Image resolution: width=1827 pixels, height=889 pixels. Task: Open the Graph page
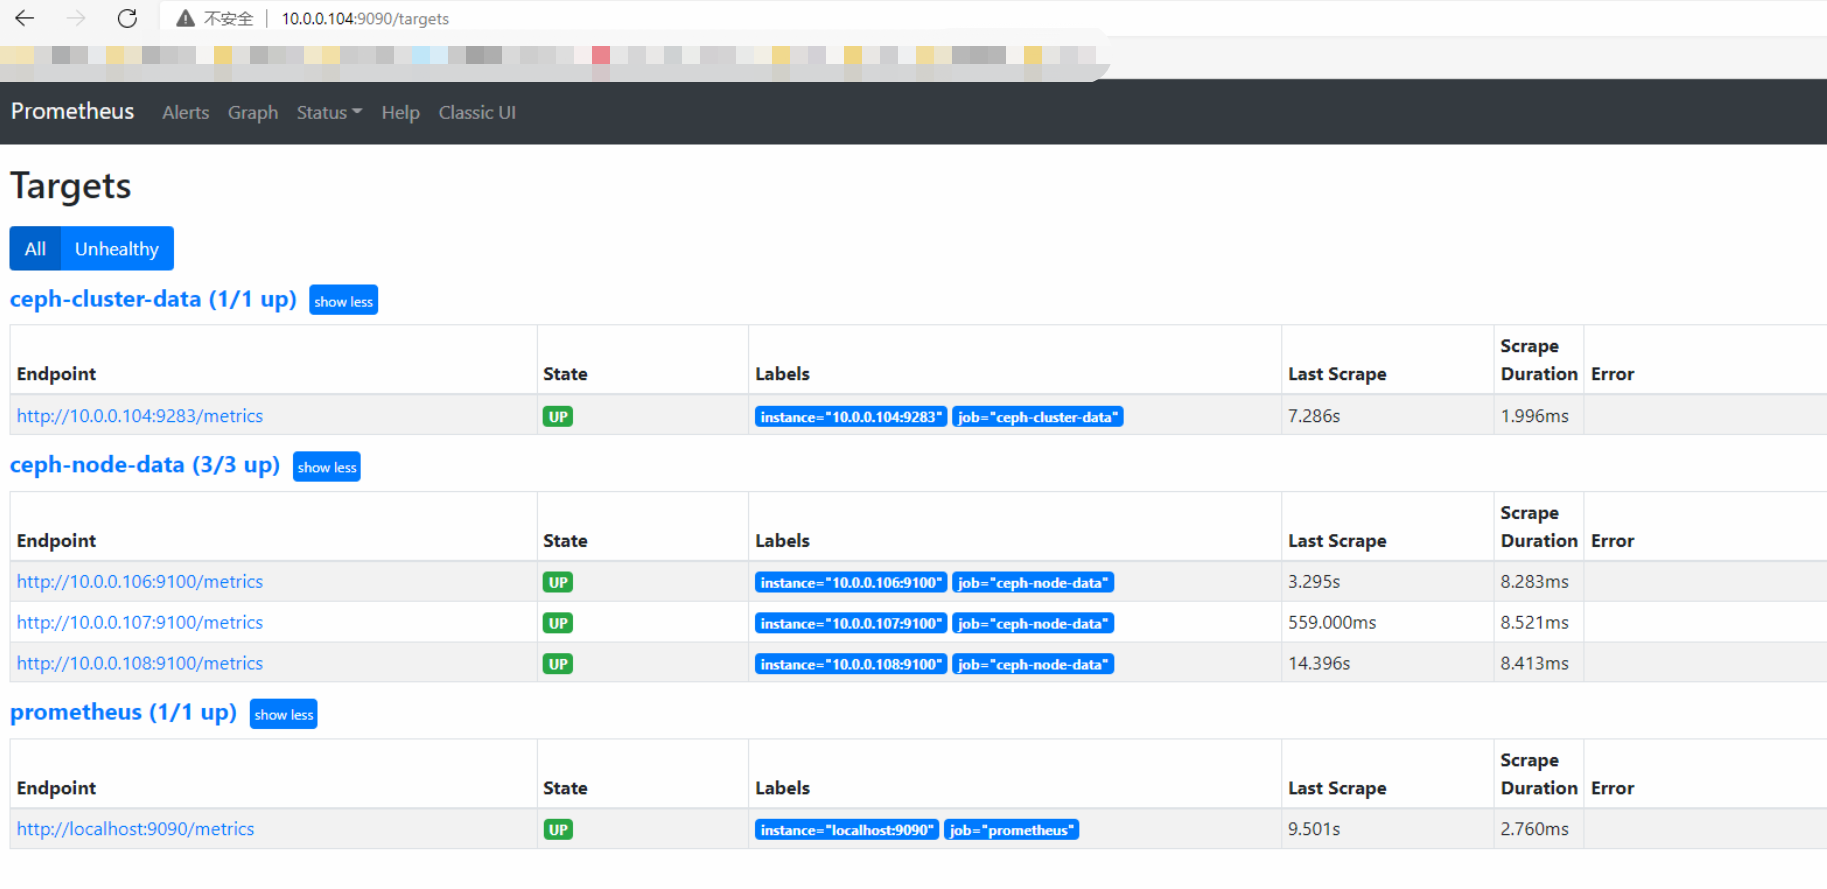[253, 112]
